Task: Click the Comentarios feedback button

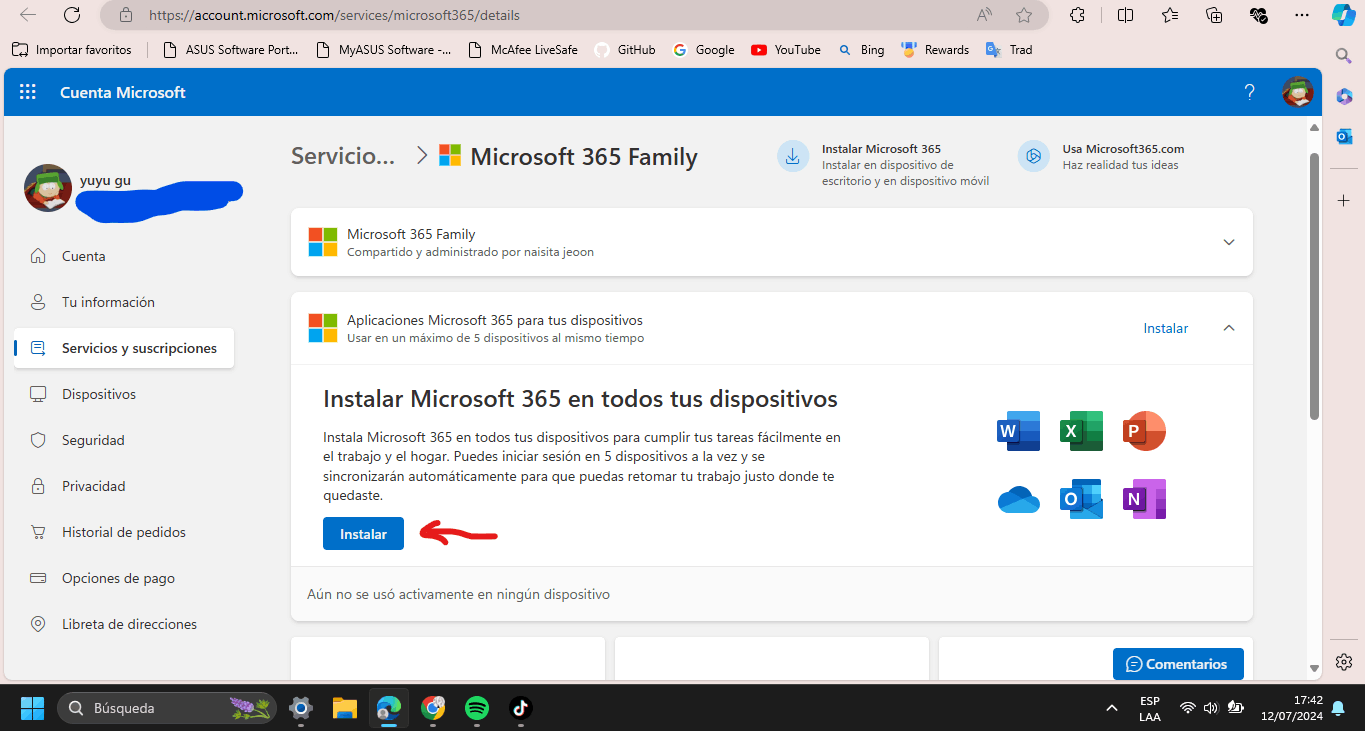Action: [x=1178, y=664]
